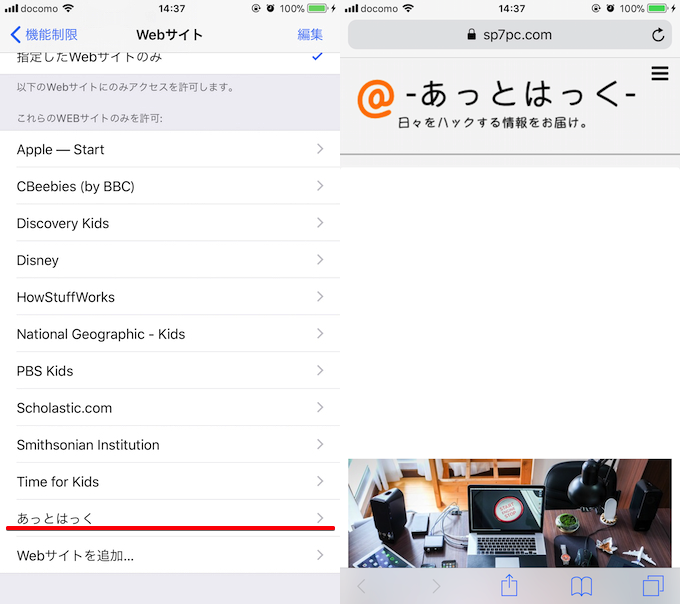Viewport: 680px width, 604px height.
Task: Expand the Disney row chevron
Action: point(320,260)
